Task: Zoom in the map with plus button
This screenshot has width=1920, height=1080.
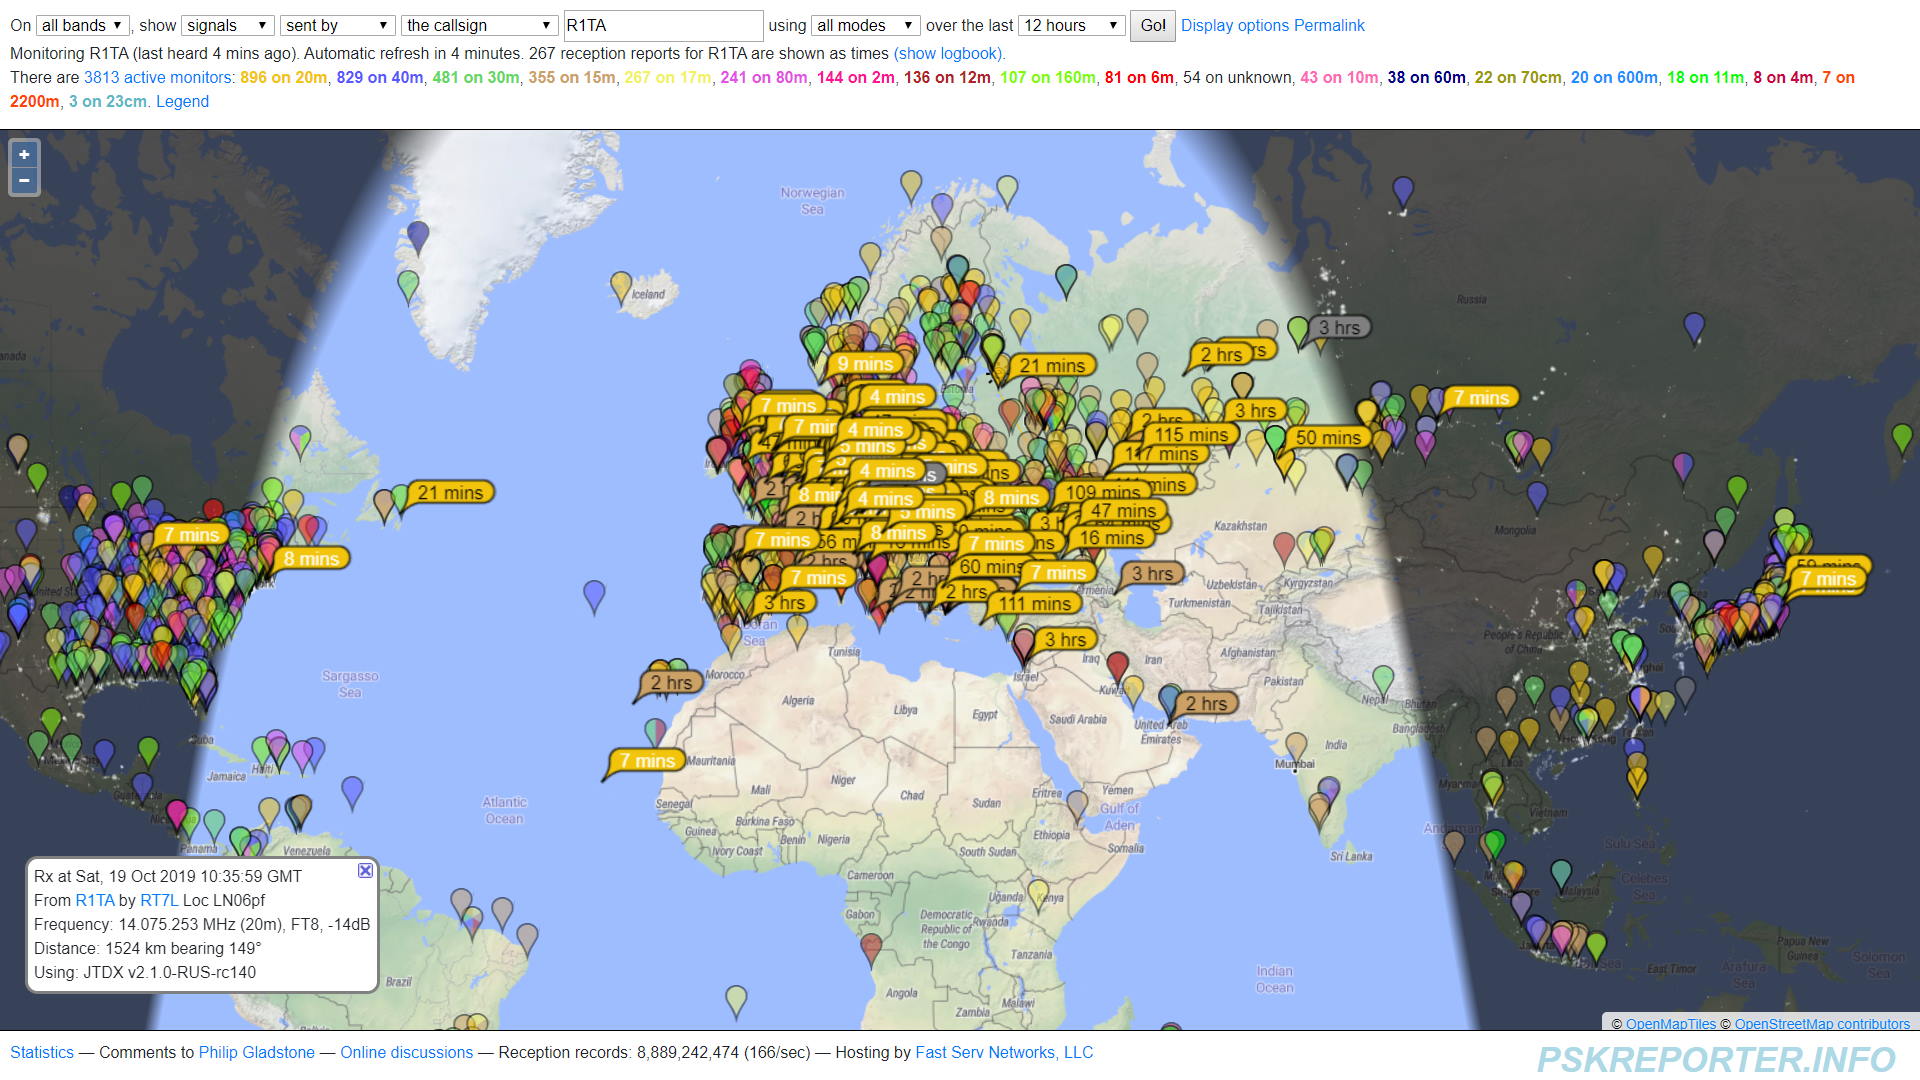Action: (x=24, y=155)
